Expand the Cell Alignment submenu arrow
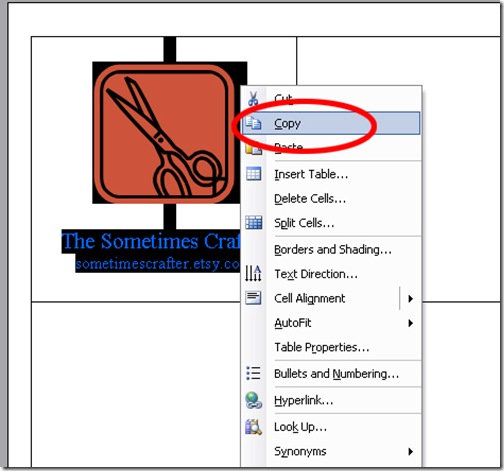The height and width of the screenshot is (471, 504). click(x=410, y=298)
